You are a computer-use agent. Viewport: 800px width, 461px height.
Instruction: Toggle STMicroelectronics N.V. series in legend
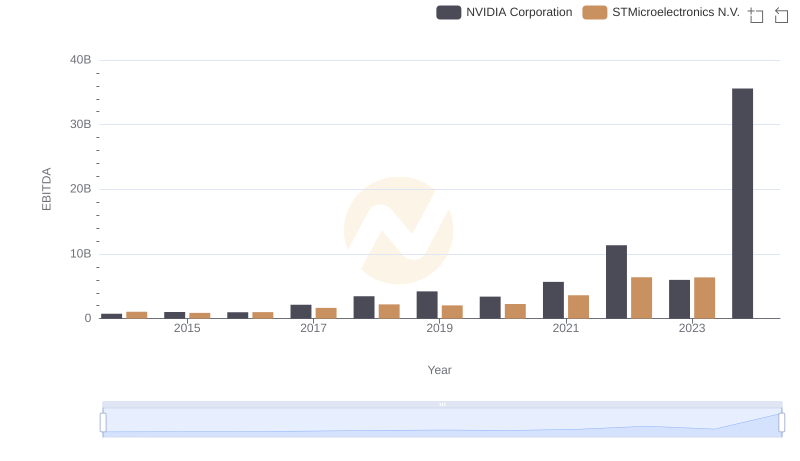661,12
